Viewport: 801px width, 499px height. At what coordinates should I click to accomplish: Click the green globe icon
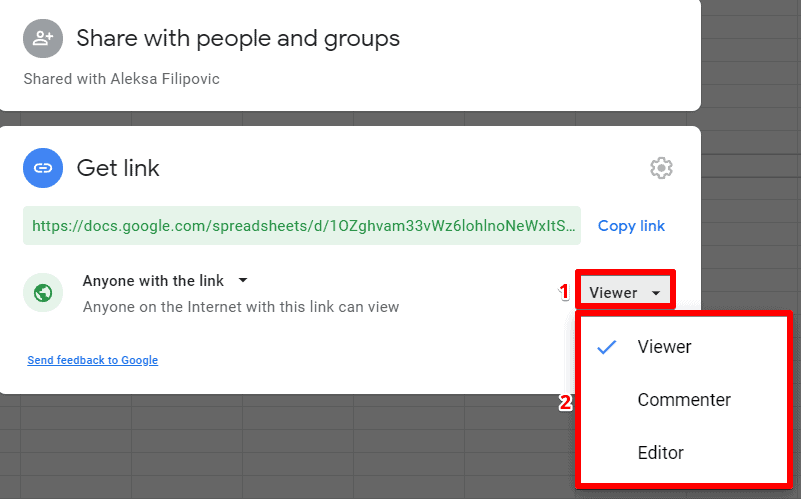tap(43, 293)
